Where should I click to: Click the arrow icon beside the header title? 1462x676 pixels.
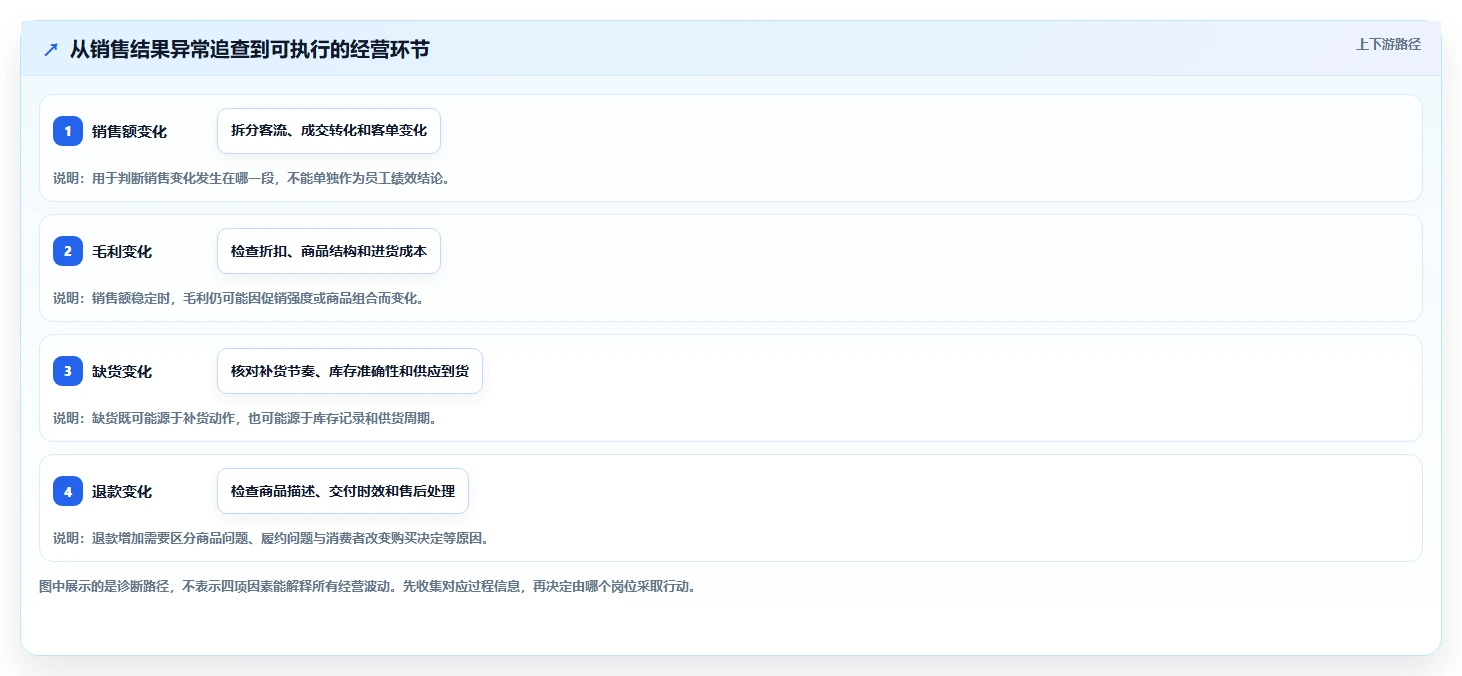pos(51,50)
